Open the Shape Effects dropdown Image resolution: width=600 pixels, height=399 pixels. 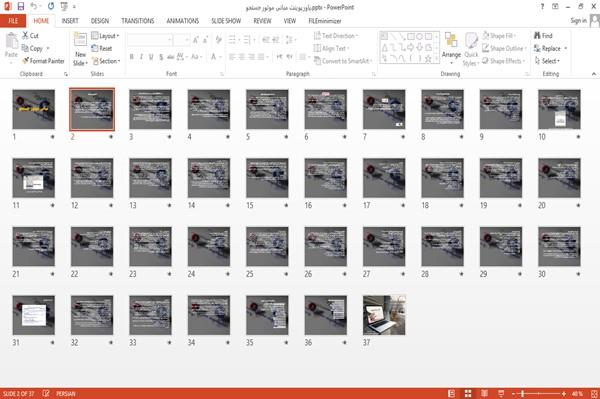[504, 61]
